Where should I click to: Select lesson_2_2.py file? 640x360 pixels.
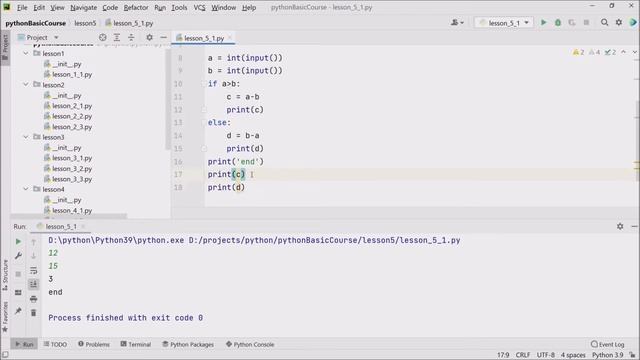[x=72, y=116]
